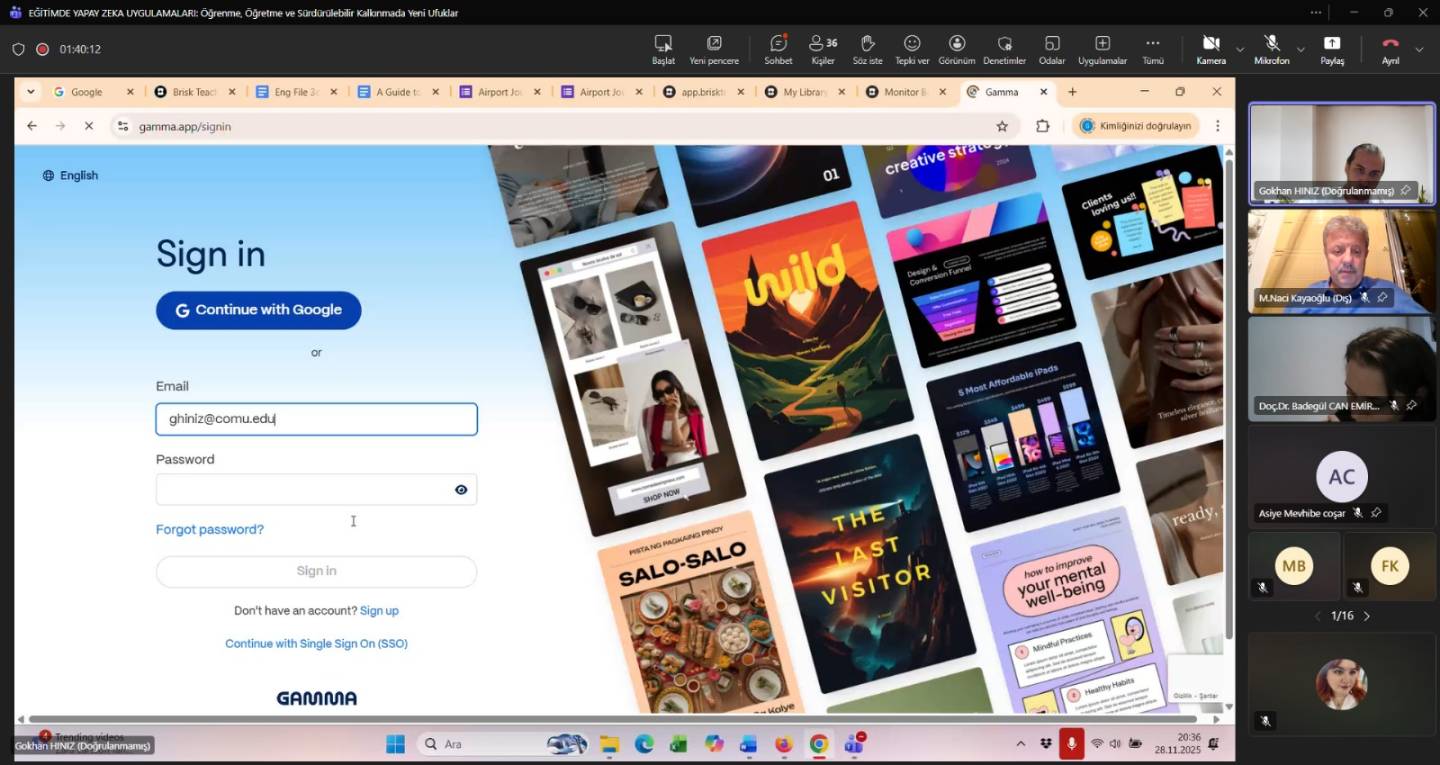
Task: Open the English language selector
Action: point(70,176)
